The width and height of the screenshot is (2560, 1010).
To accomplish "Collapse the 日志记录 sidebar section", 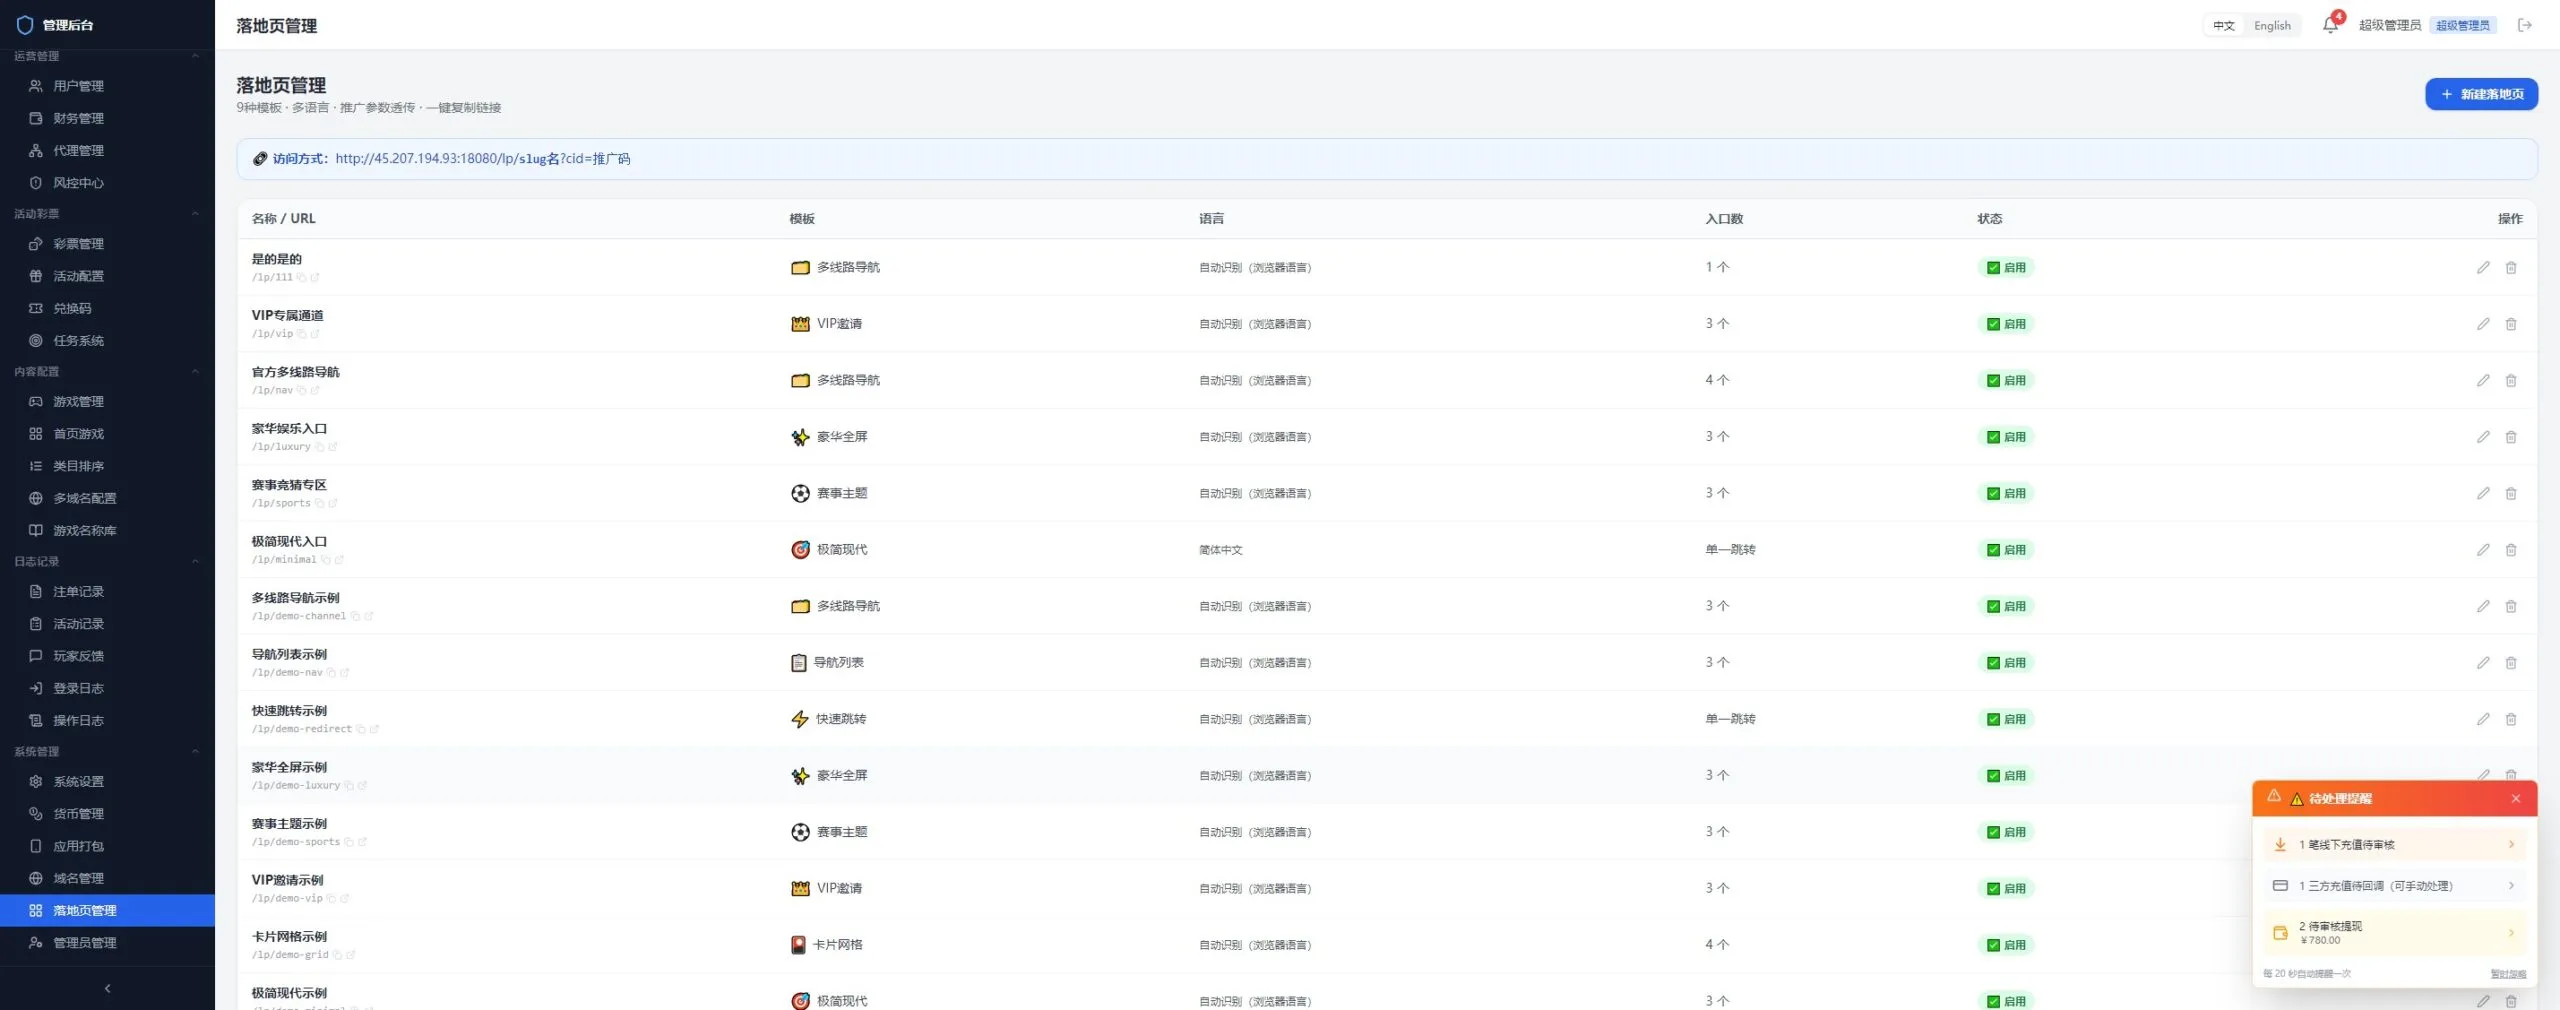I will pyautogui.click(x=195, y=562).
